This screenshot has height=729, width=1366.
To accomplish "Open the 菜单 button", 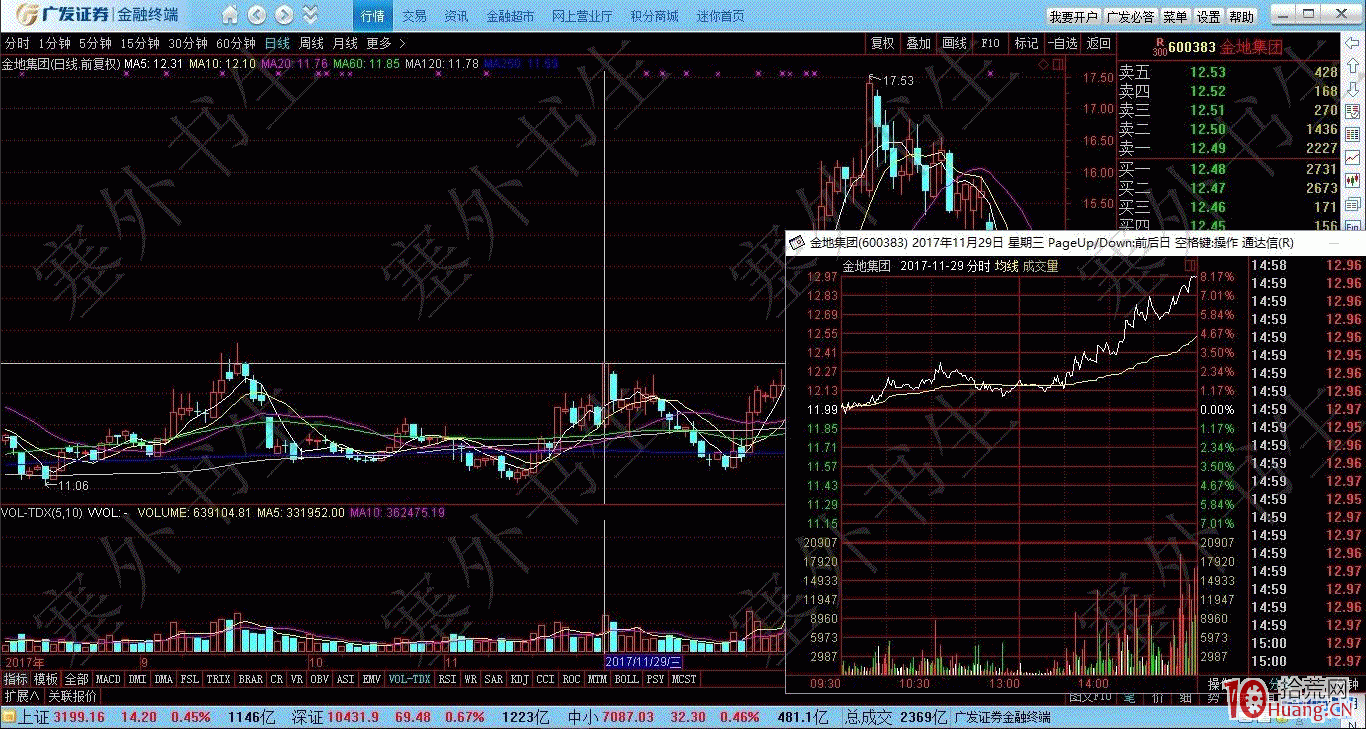I will pyautogui.click(x=1176, y=17).
